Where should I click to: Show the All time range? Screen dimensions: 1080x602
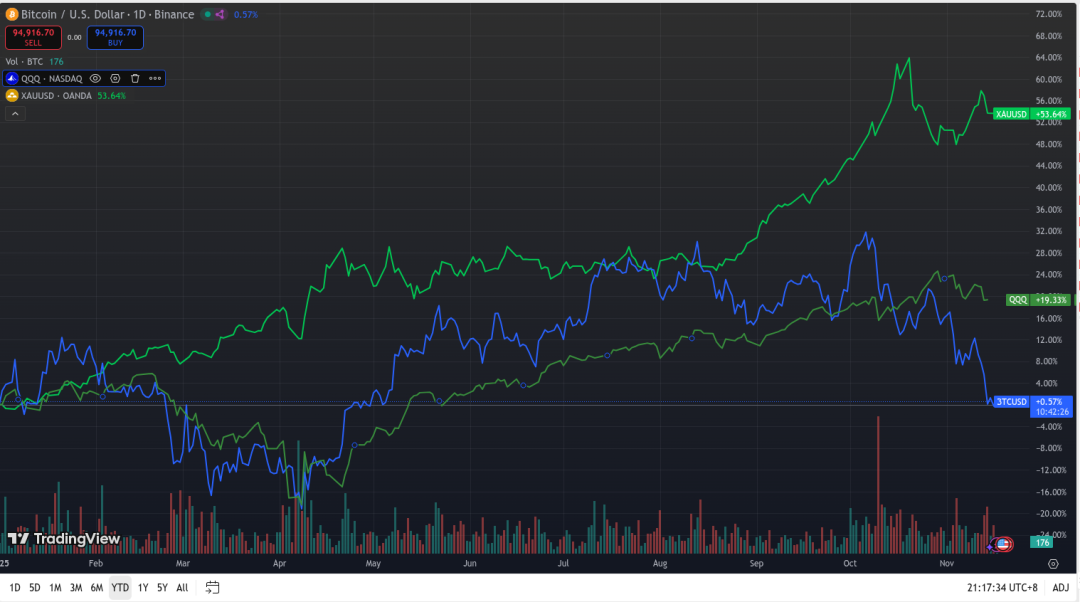182,588
